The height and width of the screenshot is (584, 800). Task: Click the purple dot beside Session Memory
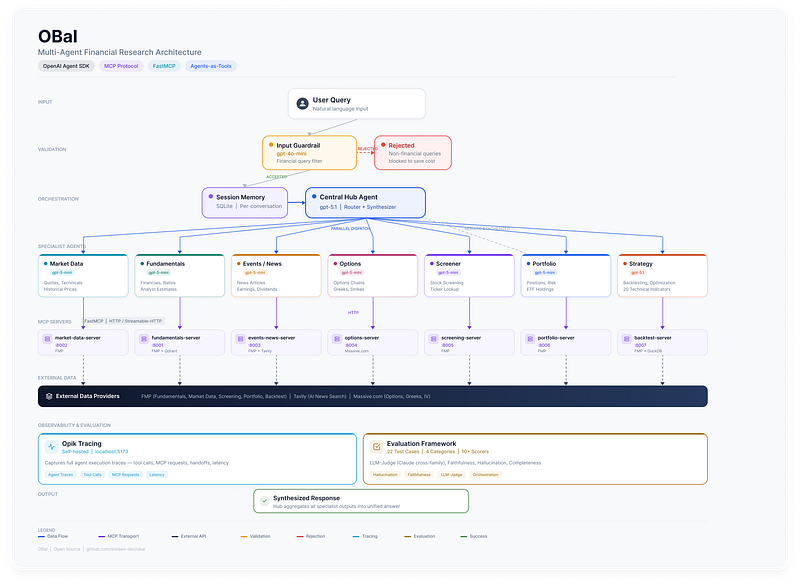211,196
